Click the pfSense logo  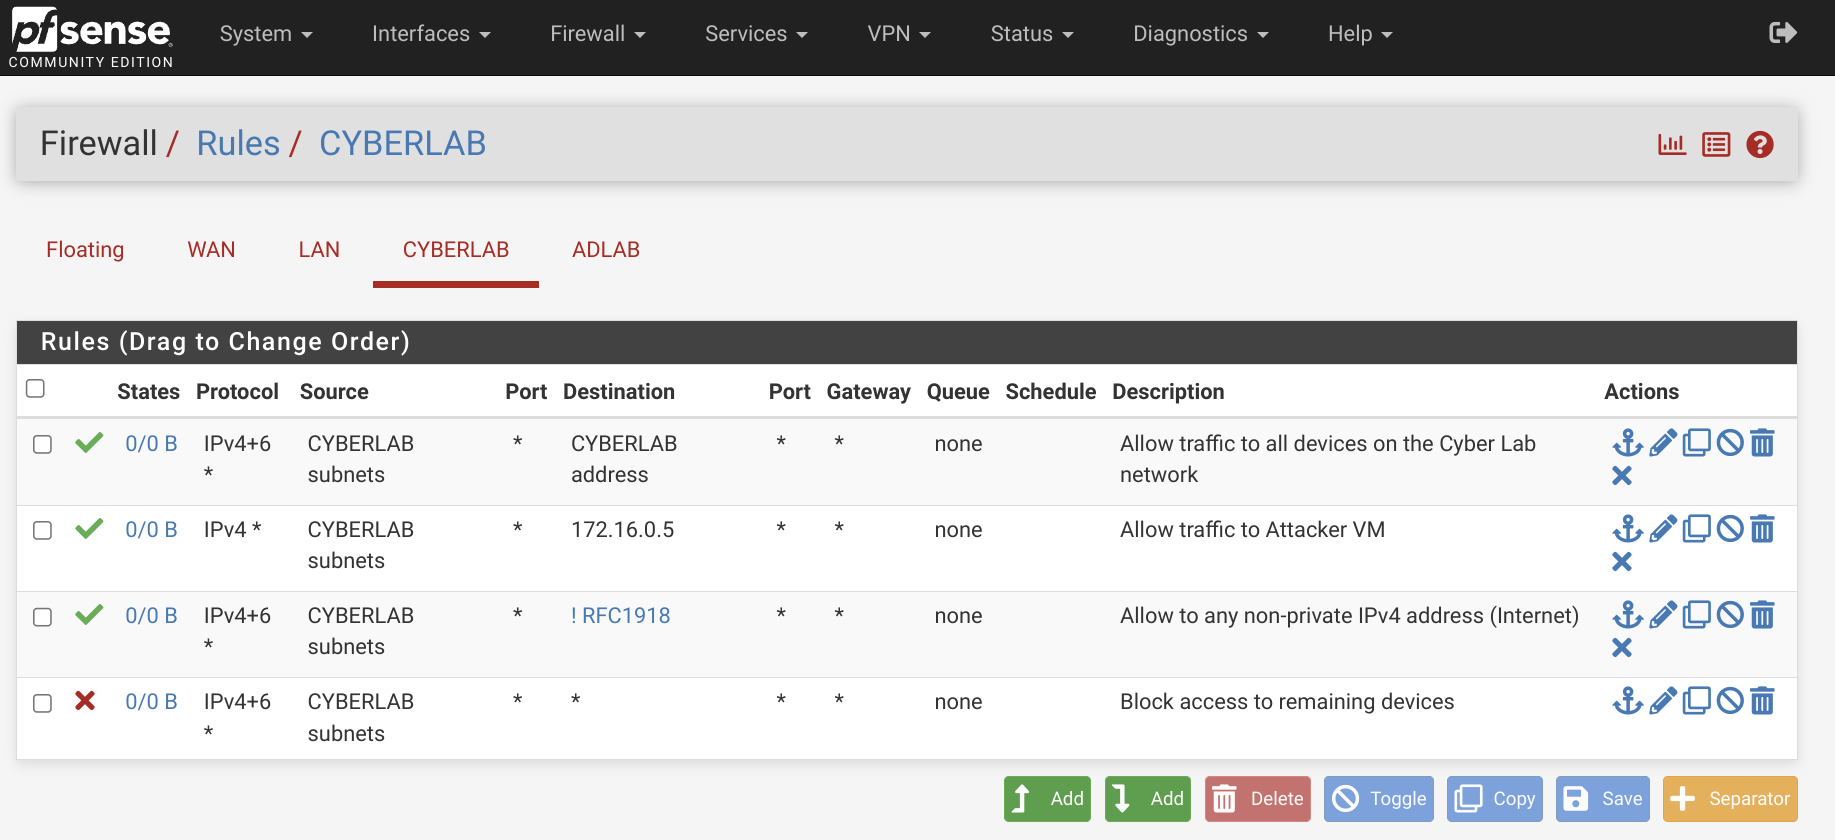pos(91,37)
